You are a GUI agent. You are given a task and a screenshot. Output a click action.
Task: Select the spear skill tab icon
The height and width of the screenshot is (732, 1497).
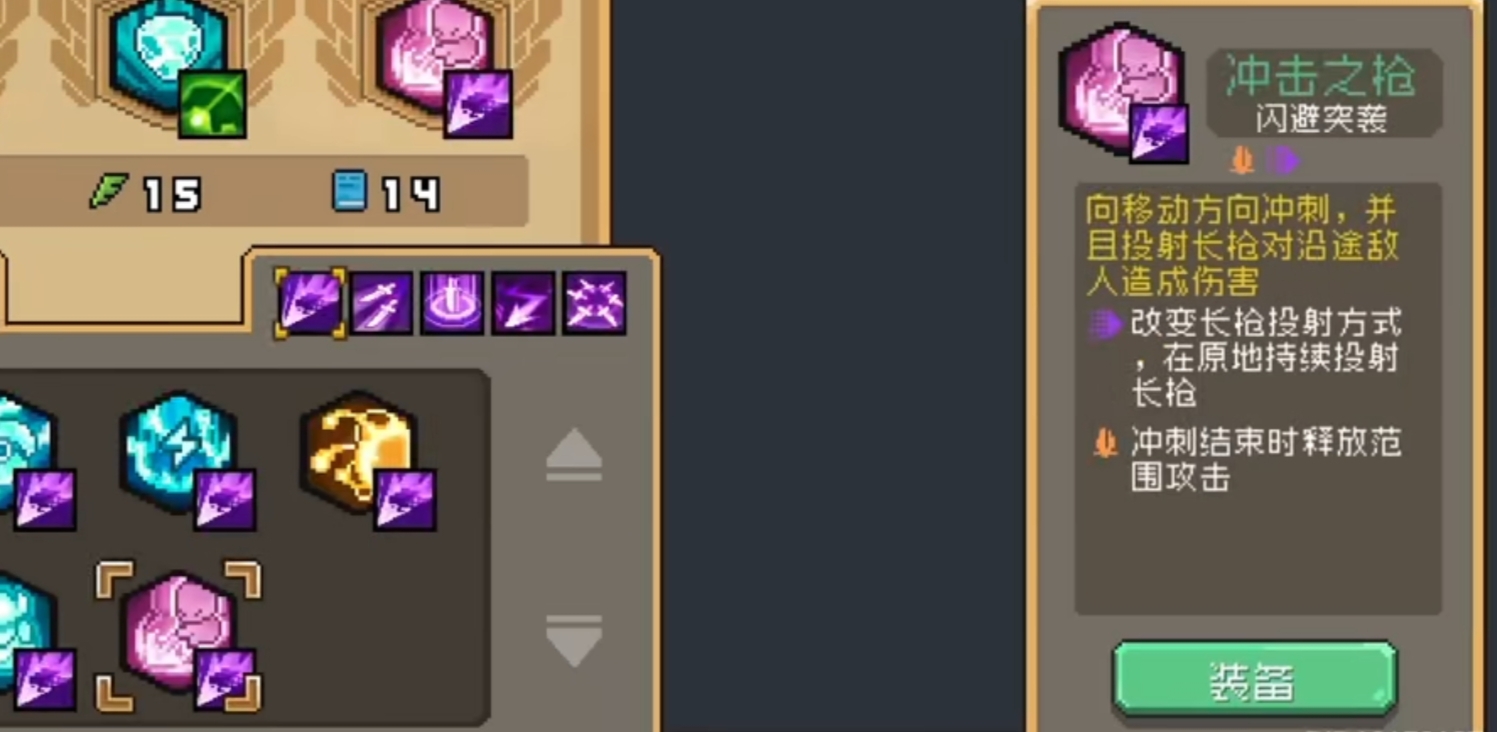click(310, 303)
